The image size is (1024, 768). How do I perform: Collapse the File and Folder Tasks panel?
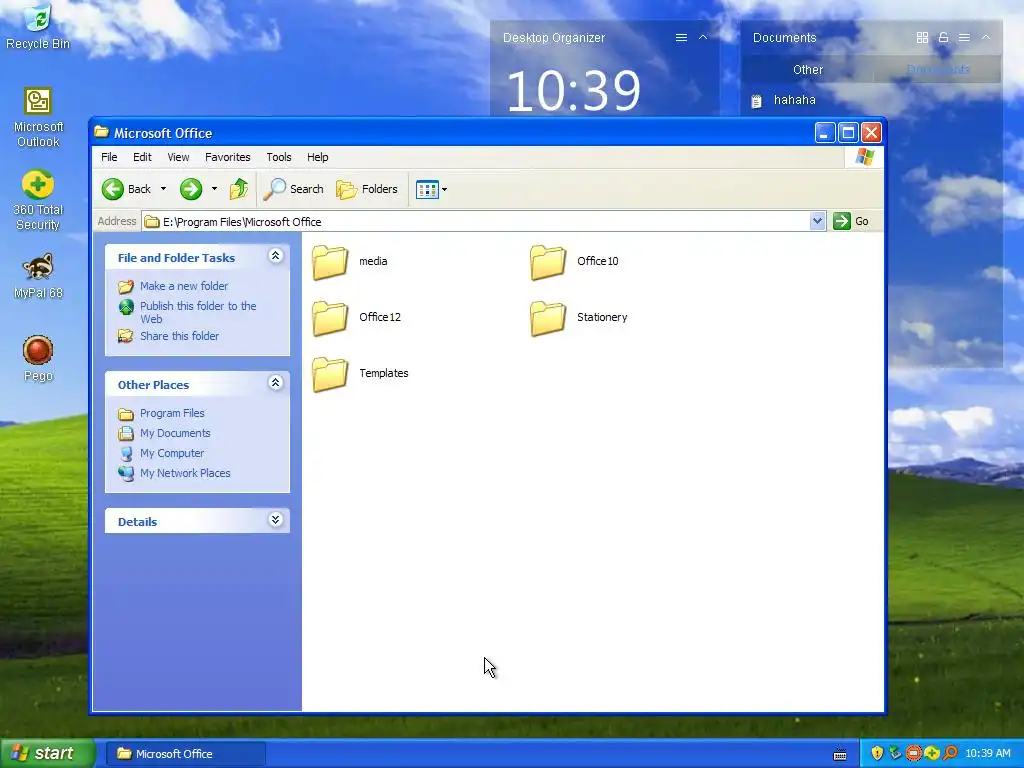[x=276, y=256]
